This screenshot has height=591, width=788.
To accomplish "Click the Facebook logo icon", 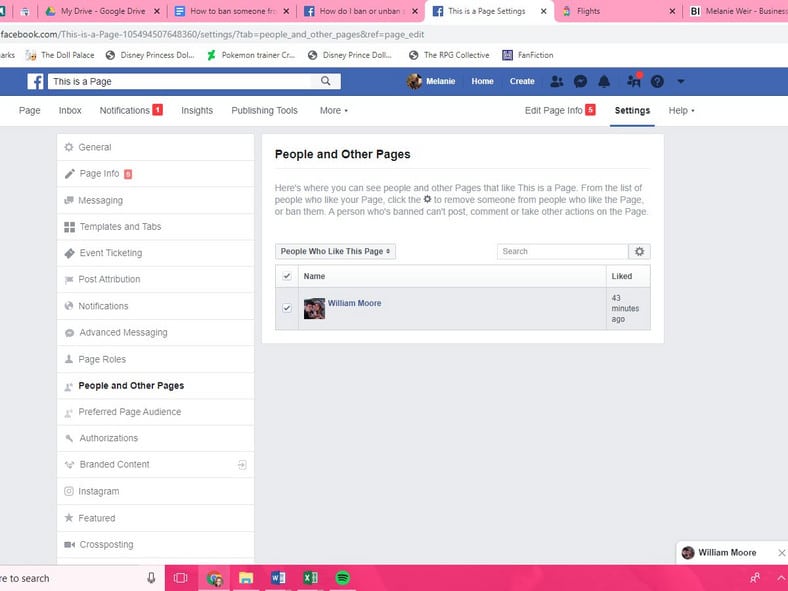I will tap(35, 81).
